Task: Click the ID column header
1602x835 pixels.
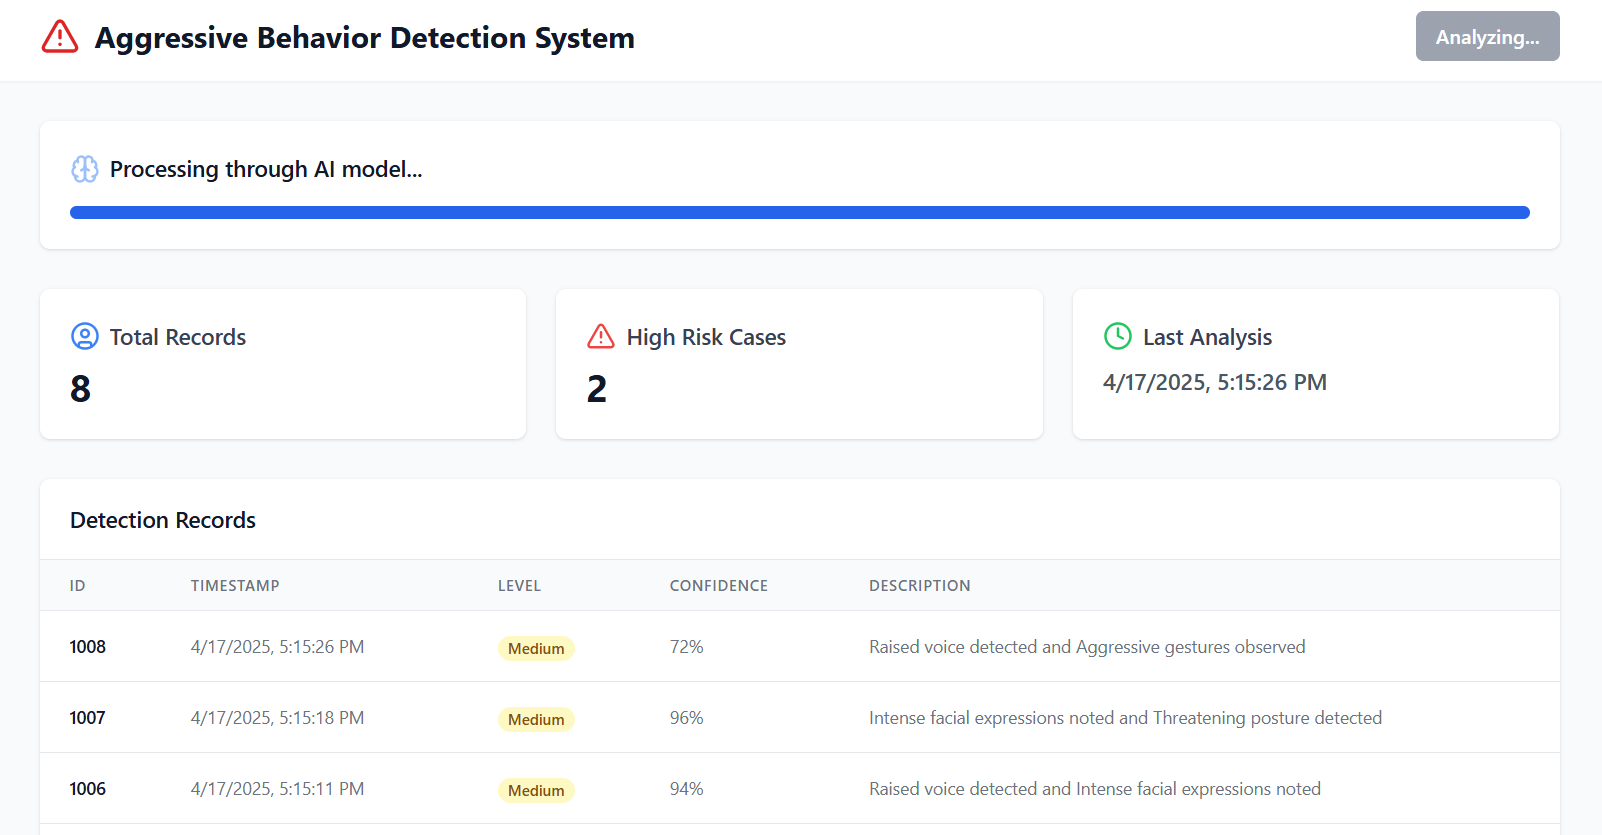Action: click(x=77, y=586)
